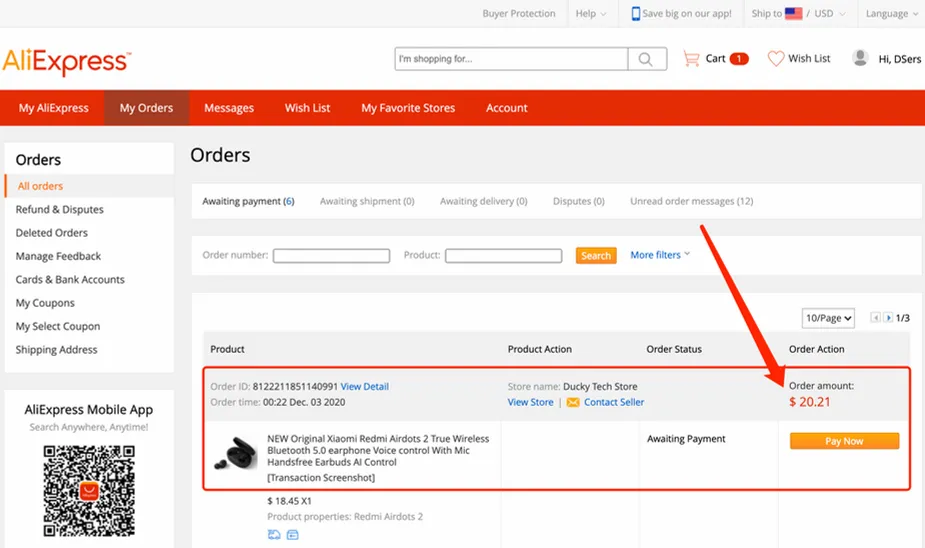Click the Ducky Tech Store name
The image size is (925, 548).
click(x=600, y=386)
